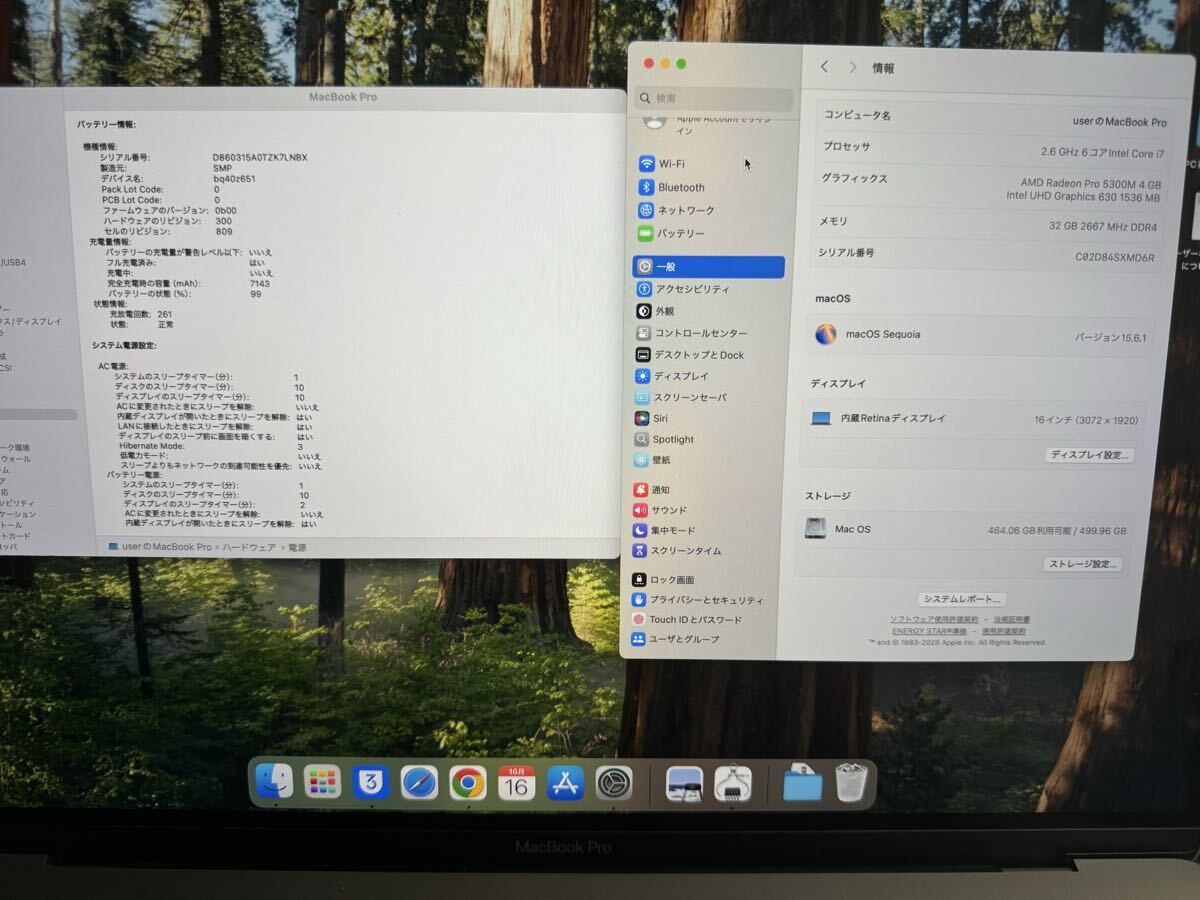
Task: Open Wi-Fi settings in the sidebar
Action: [x=661, y=164]
